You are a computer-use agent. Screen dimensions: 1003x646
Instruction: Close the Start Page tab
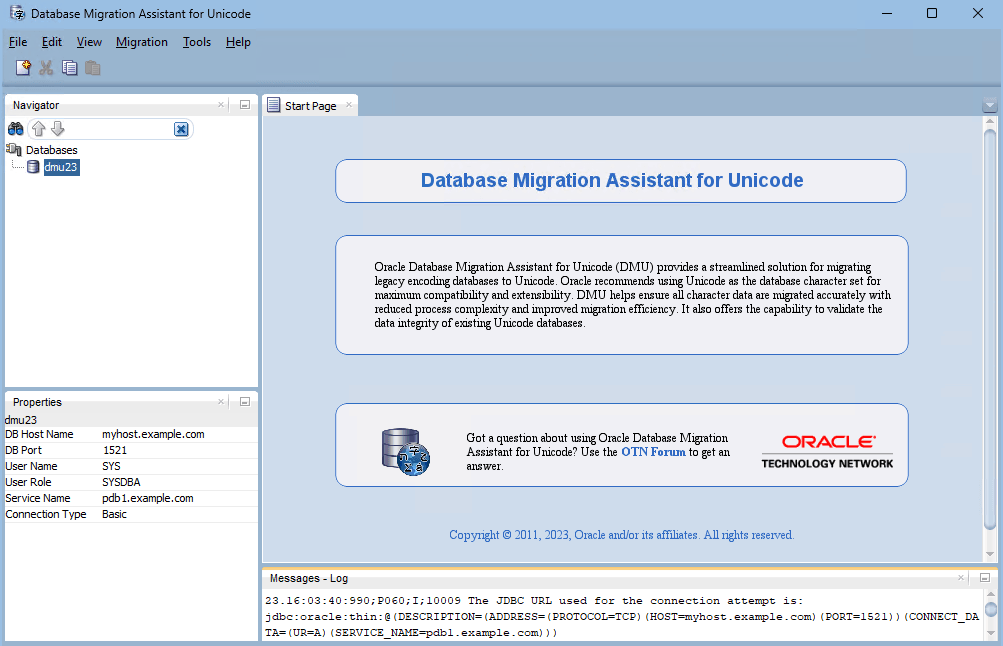point(349,105)
